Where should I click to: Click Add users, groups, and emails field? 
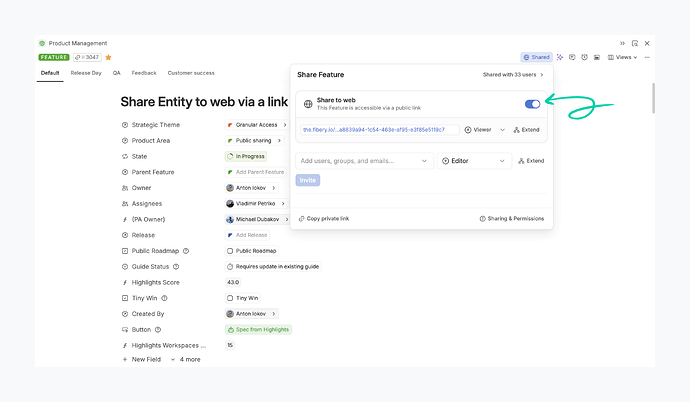(x=364, y=161)
